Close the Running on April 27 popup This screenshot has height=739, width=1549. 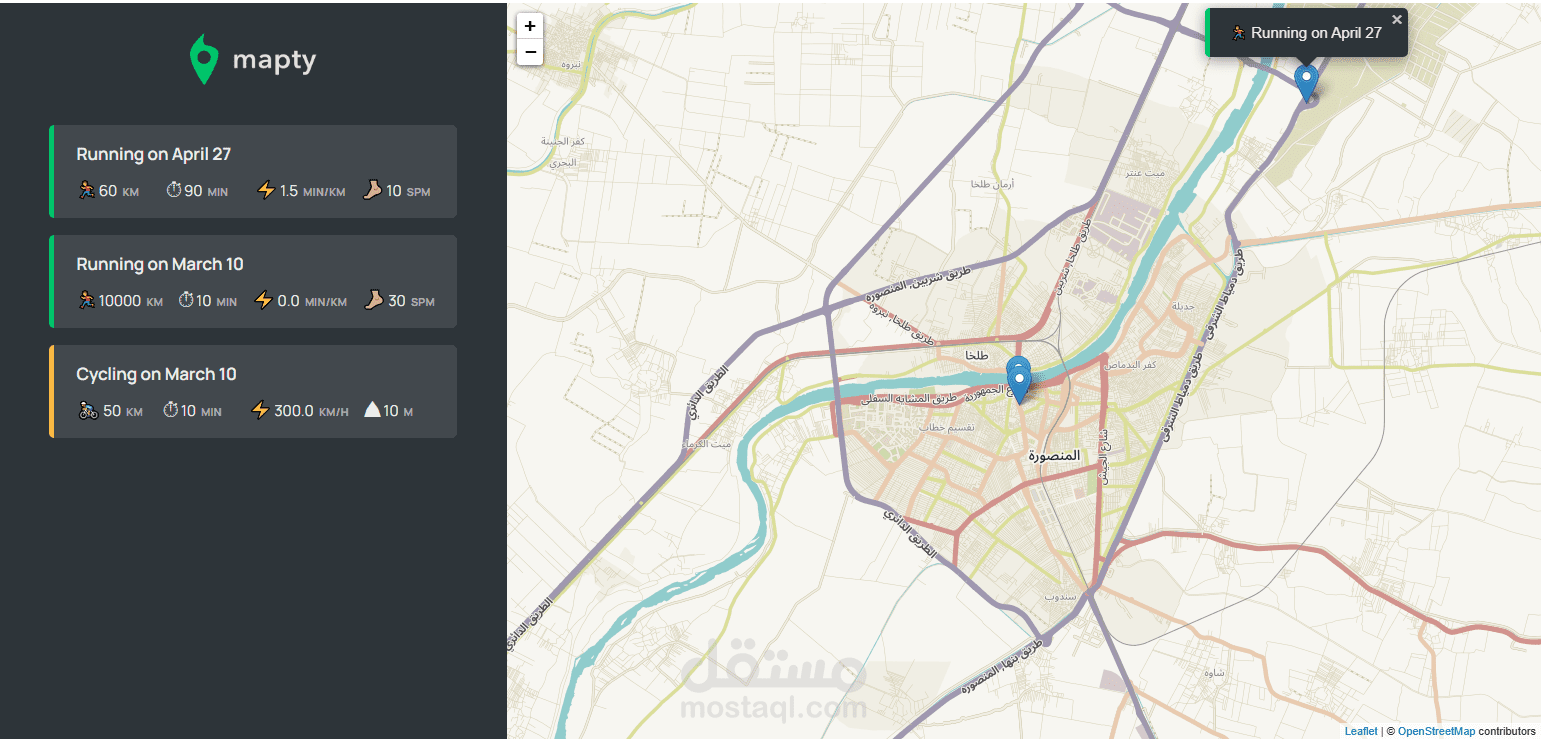tap(1397, 19)
